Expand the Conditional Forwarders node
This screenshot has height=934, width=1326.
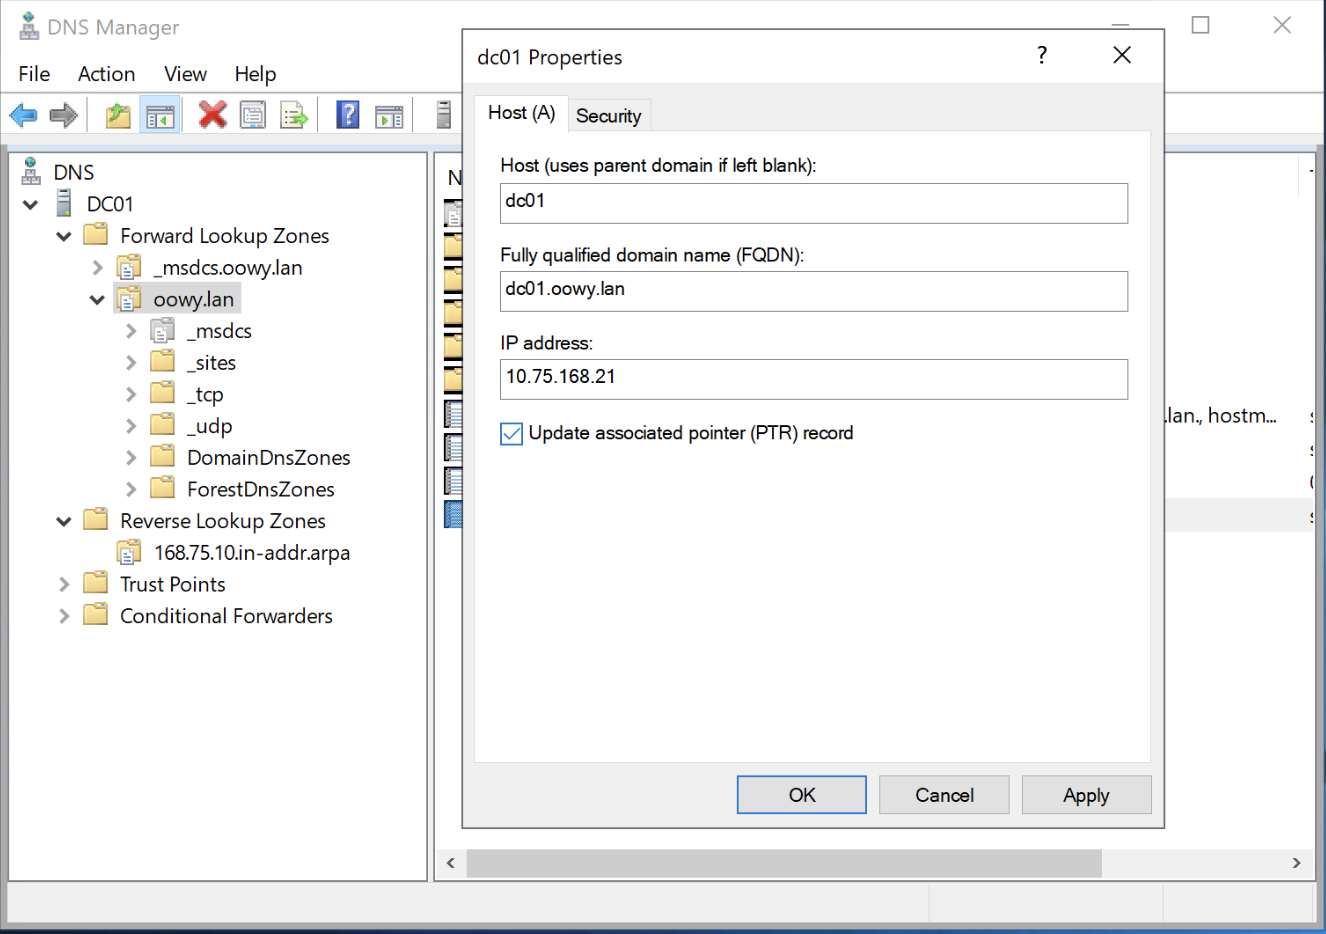(x=64, y=616)
